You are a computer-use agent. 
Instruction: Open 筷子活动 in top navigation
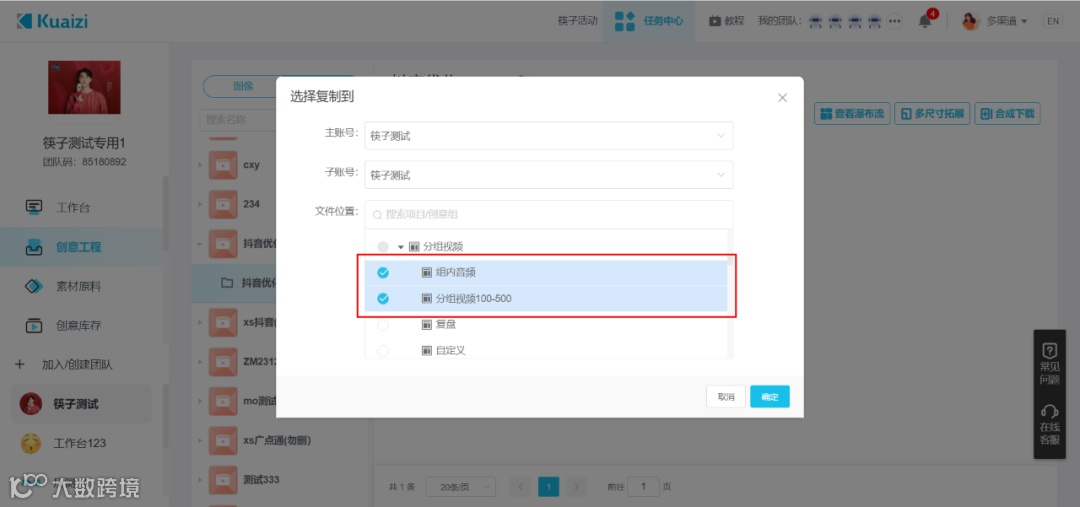point(577,21)
